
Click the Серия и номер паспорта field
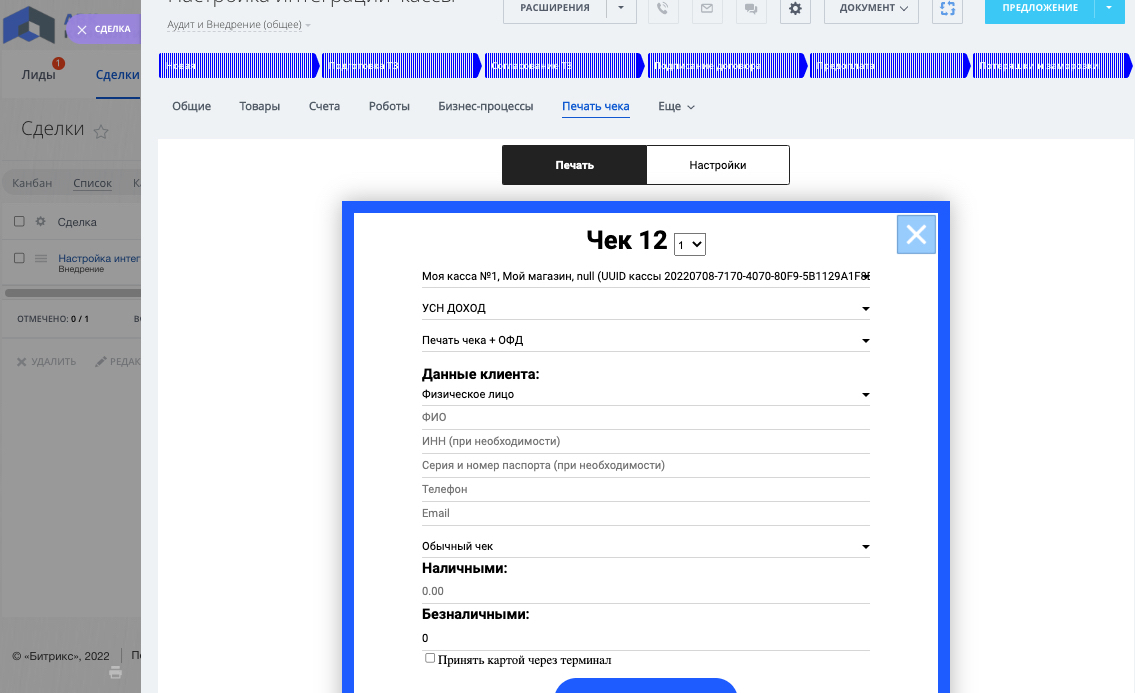coord(646,466)
